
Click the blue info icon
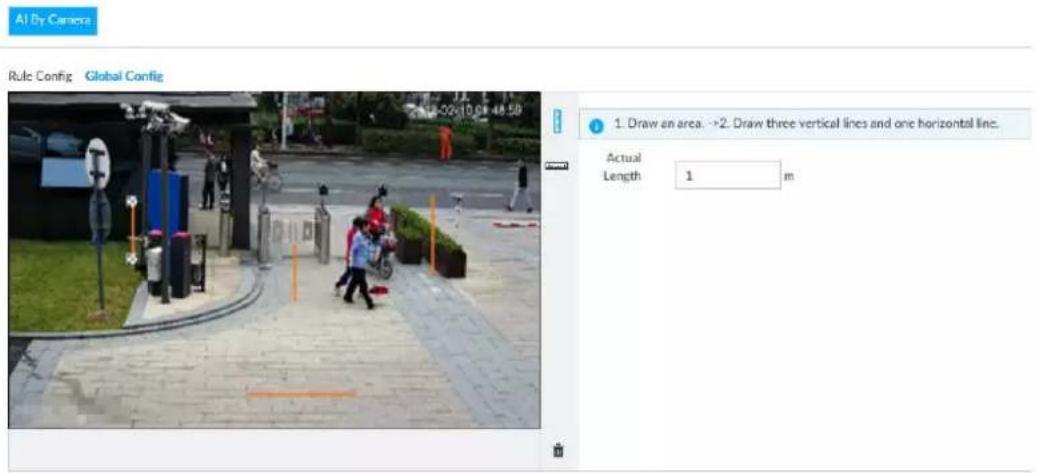click(596, 125)
